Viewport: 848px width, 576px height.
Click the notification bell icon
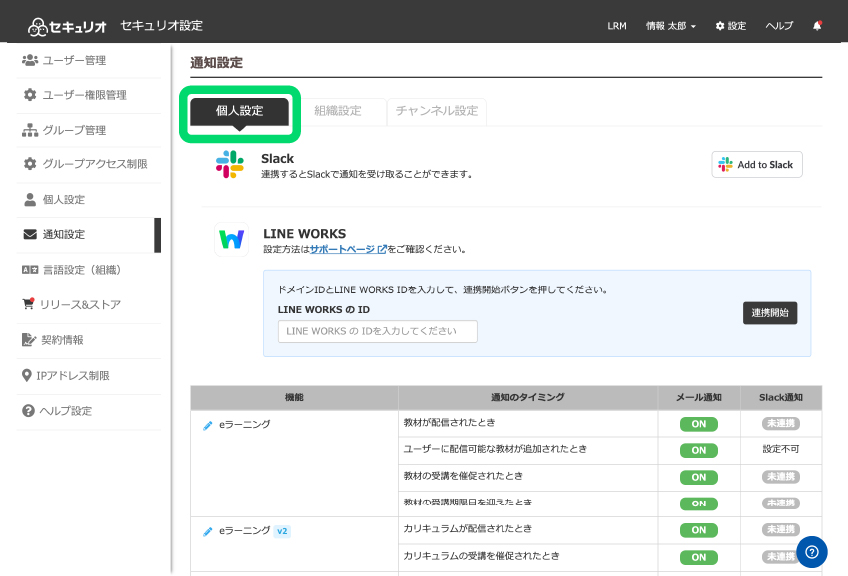818,25
